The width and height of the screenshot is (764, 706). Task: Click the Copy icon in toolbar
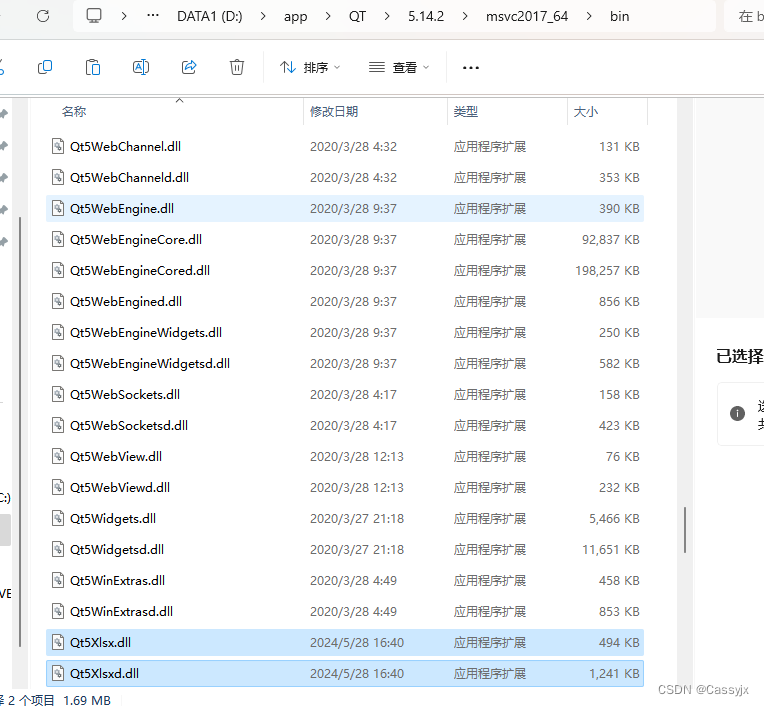click(x=45, y=67)
